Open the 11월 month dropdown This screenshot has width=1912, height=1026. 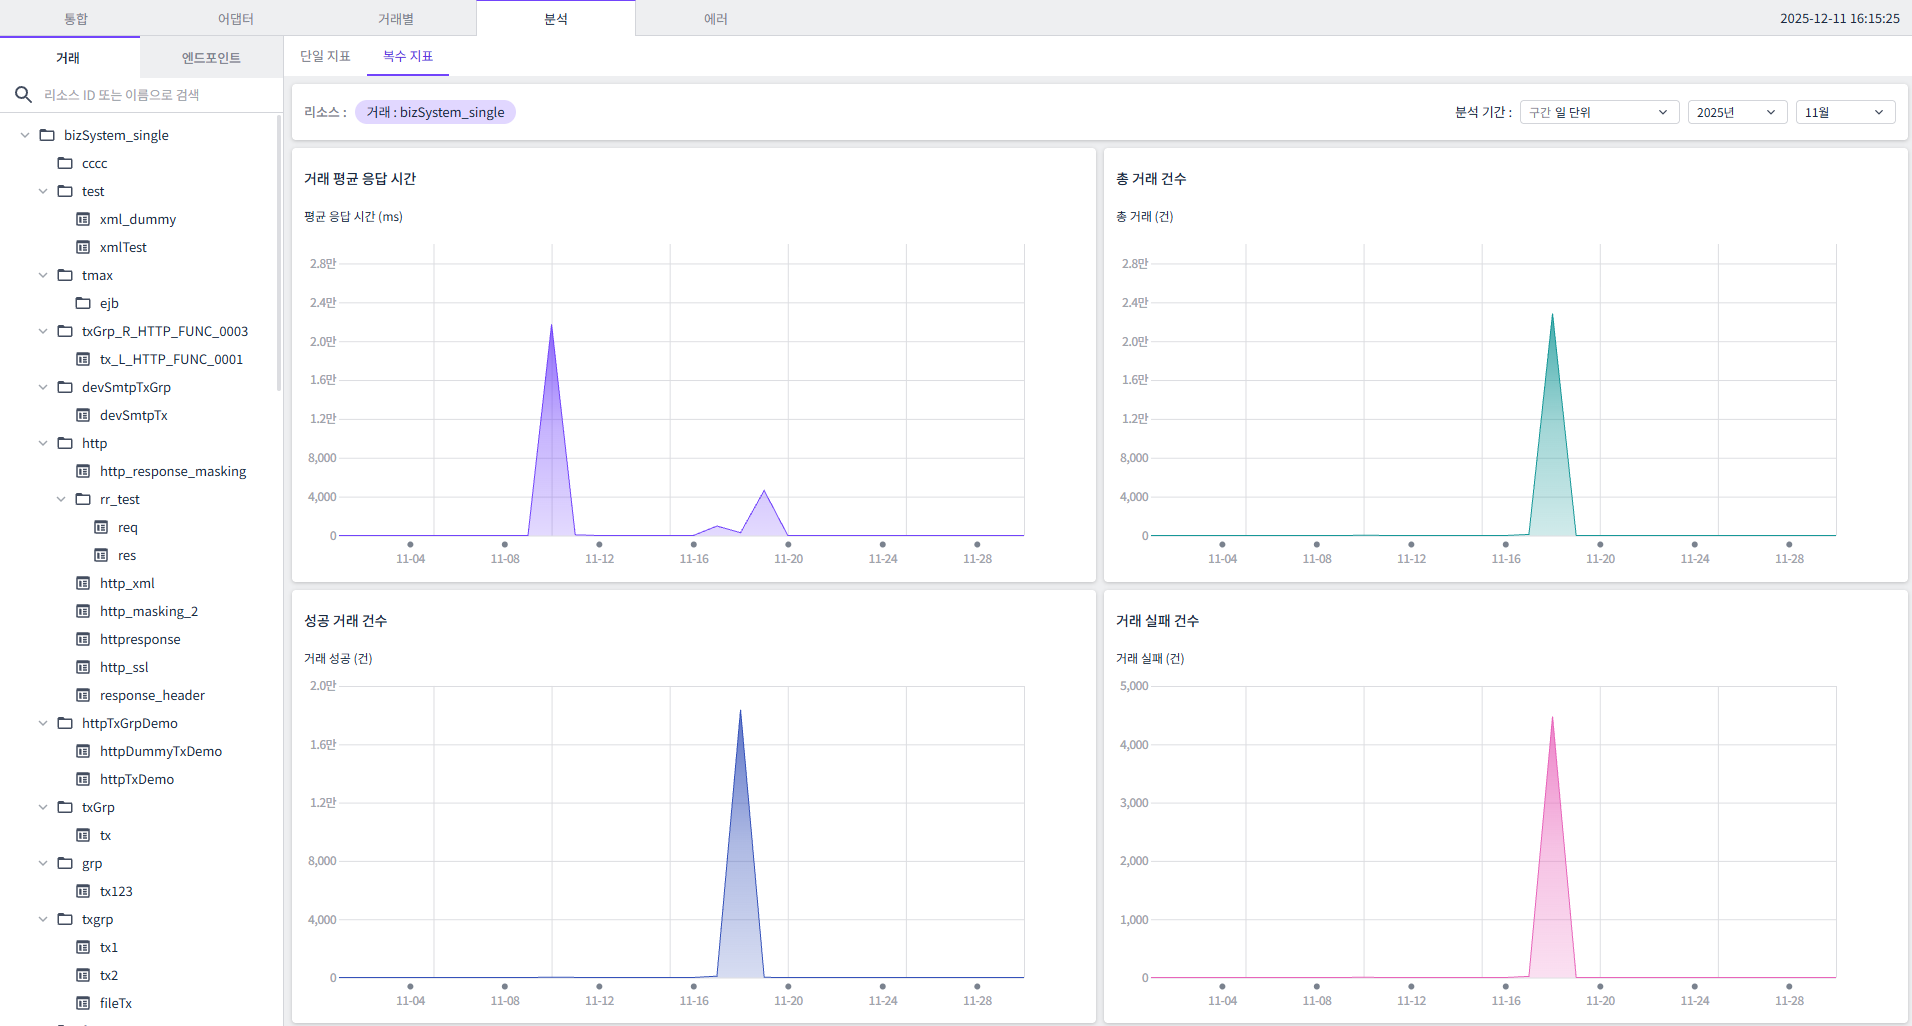pyautogui.click(x=1843, y=112)
